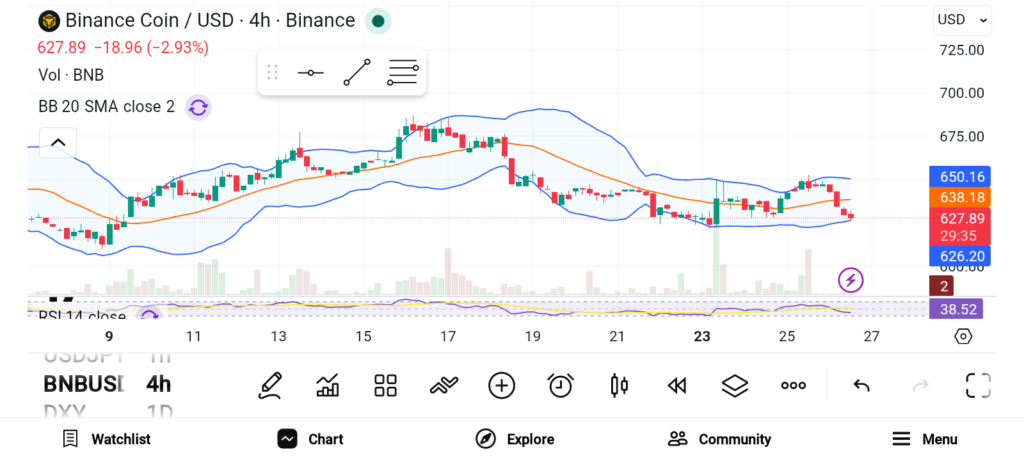Open chart settings hexagon icon
The width and height of the screenshot is (1024, 461).
[963, 336]
